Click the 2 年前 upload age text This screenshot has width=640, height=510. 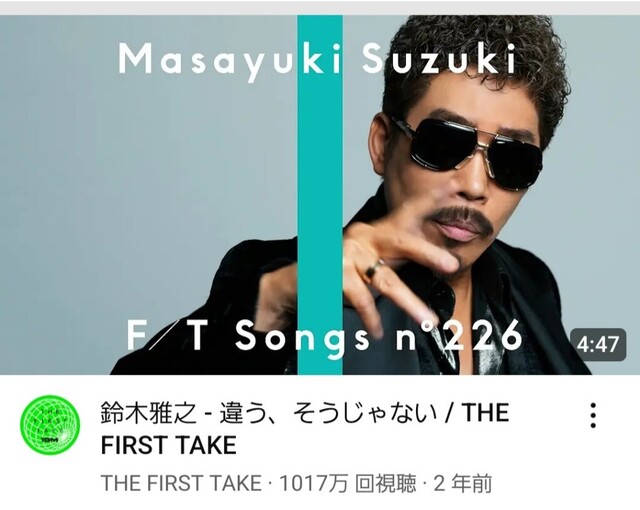[x=462, y=483]
